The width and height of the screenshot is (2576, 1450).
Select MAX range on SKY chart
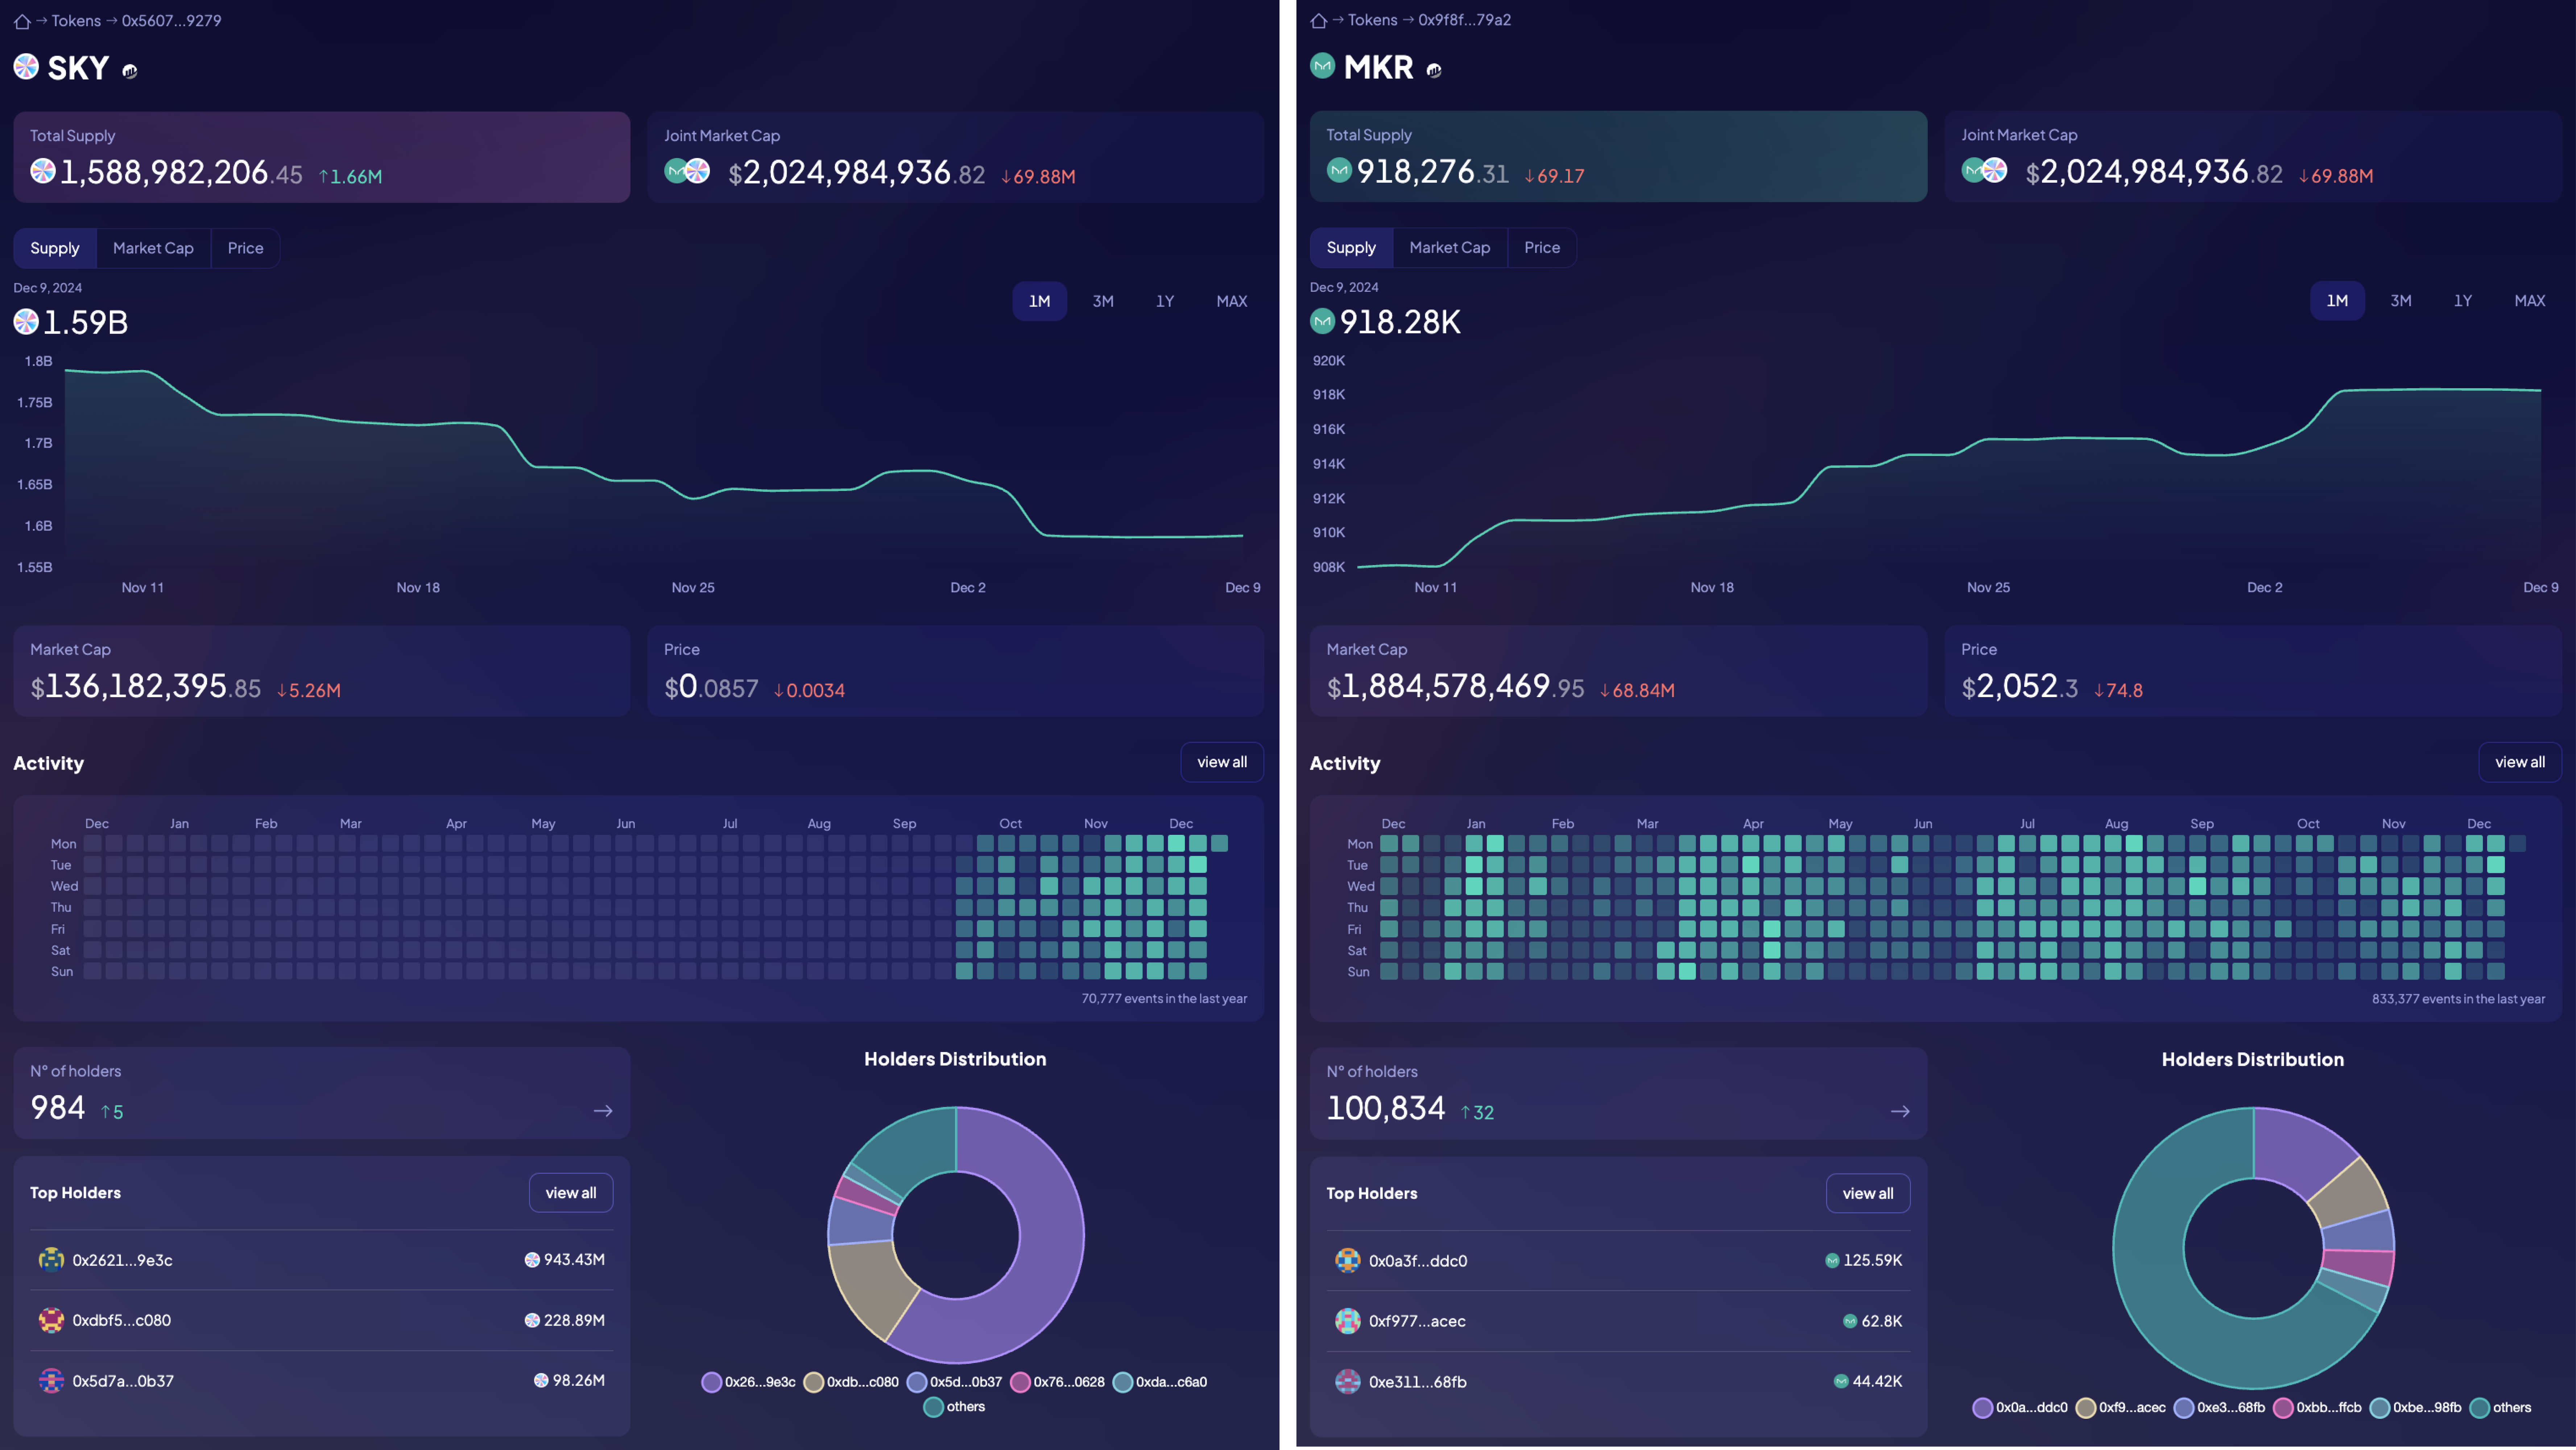1232,301
